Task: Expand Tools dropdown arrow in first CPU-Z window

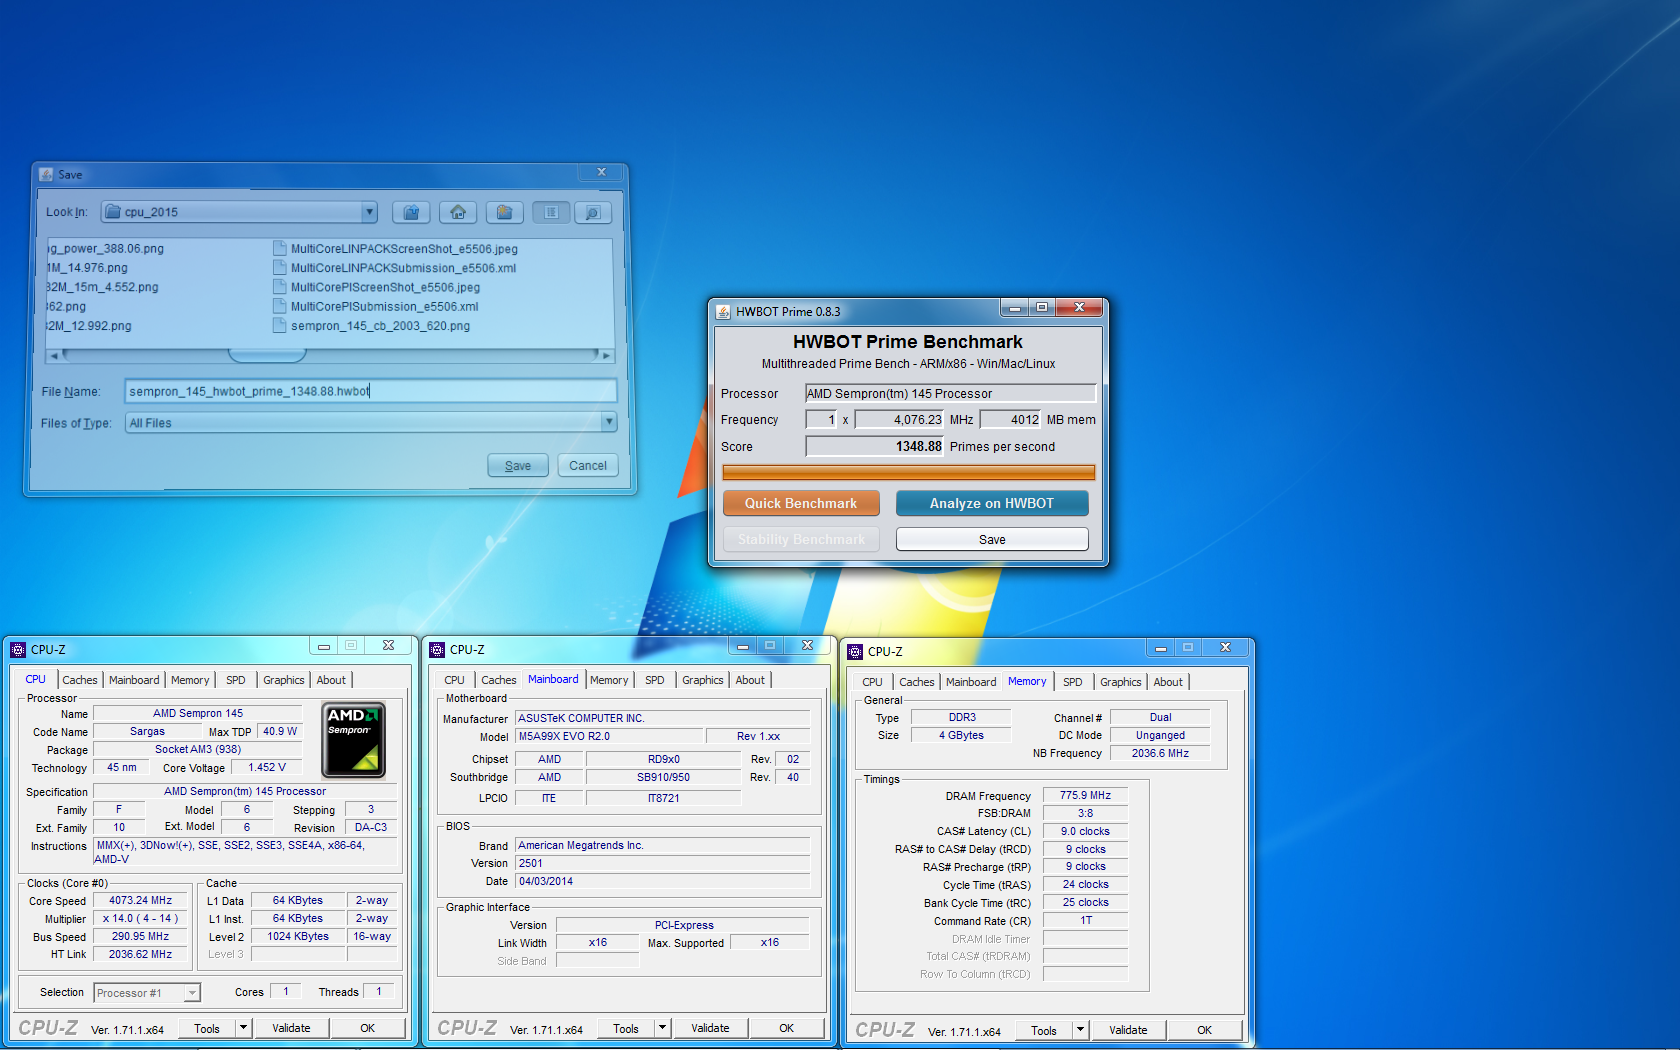Action: [243, 1028]
